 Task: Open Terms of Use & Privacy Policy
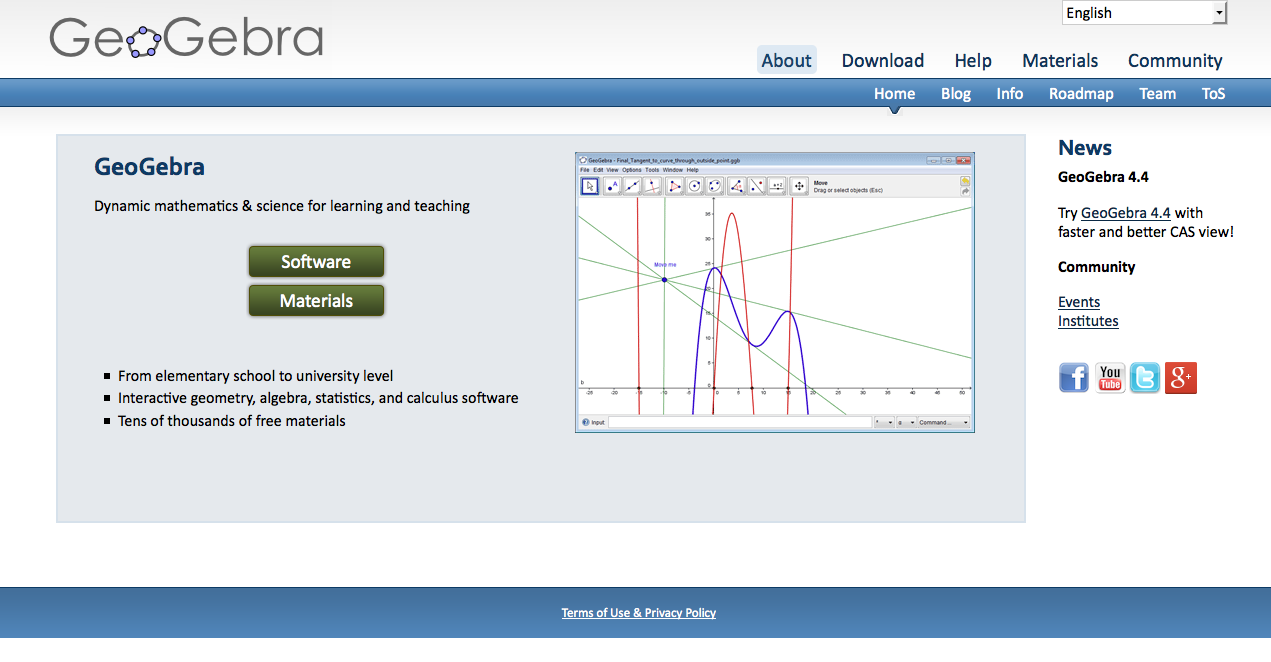(638, 613)
